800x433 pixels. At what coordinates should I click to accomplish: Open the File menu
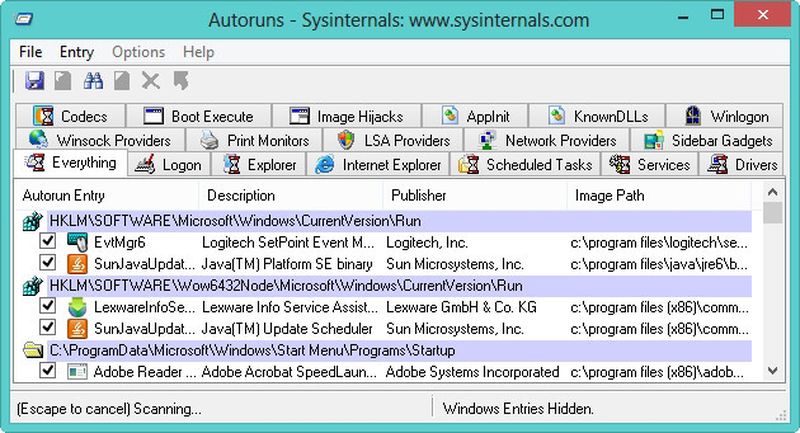tap(31, 52)
